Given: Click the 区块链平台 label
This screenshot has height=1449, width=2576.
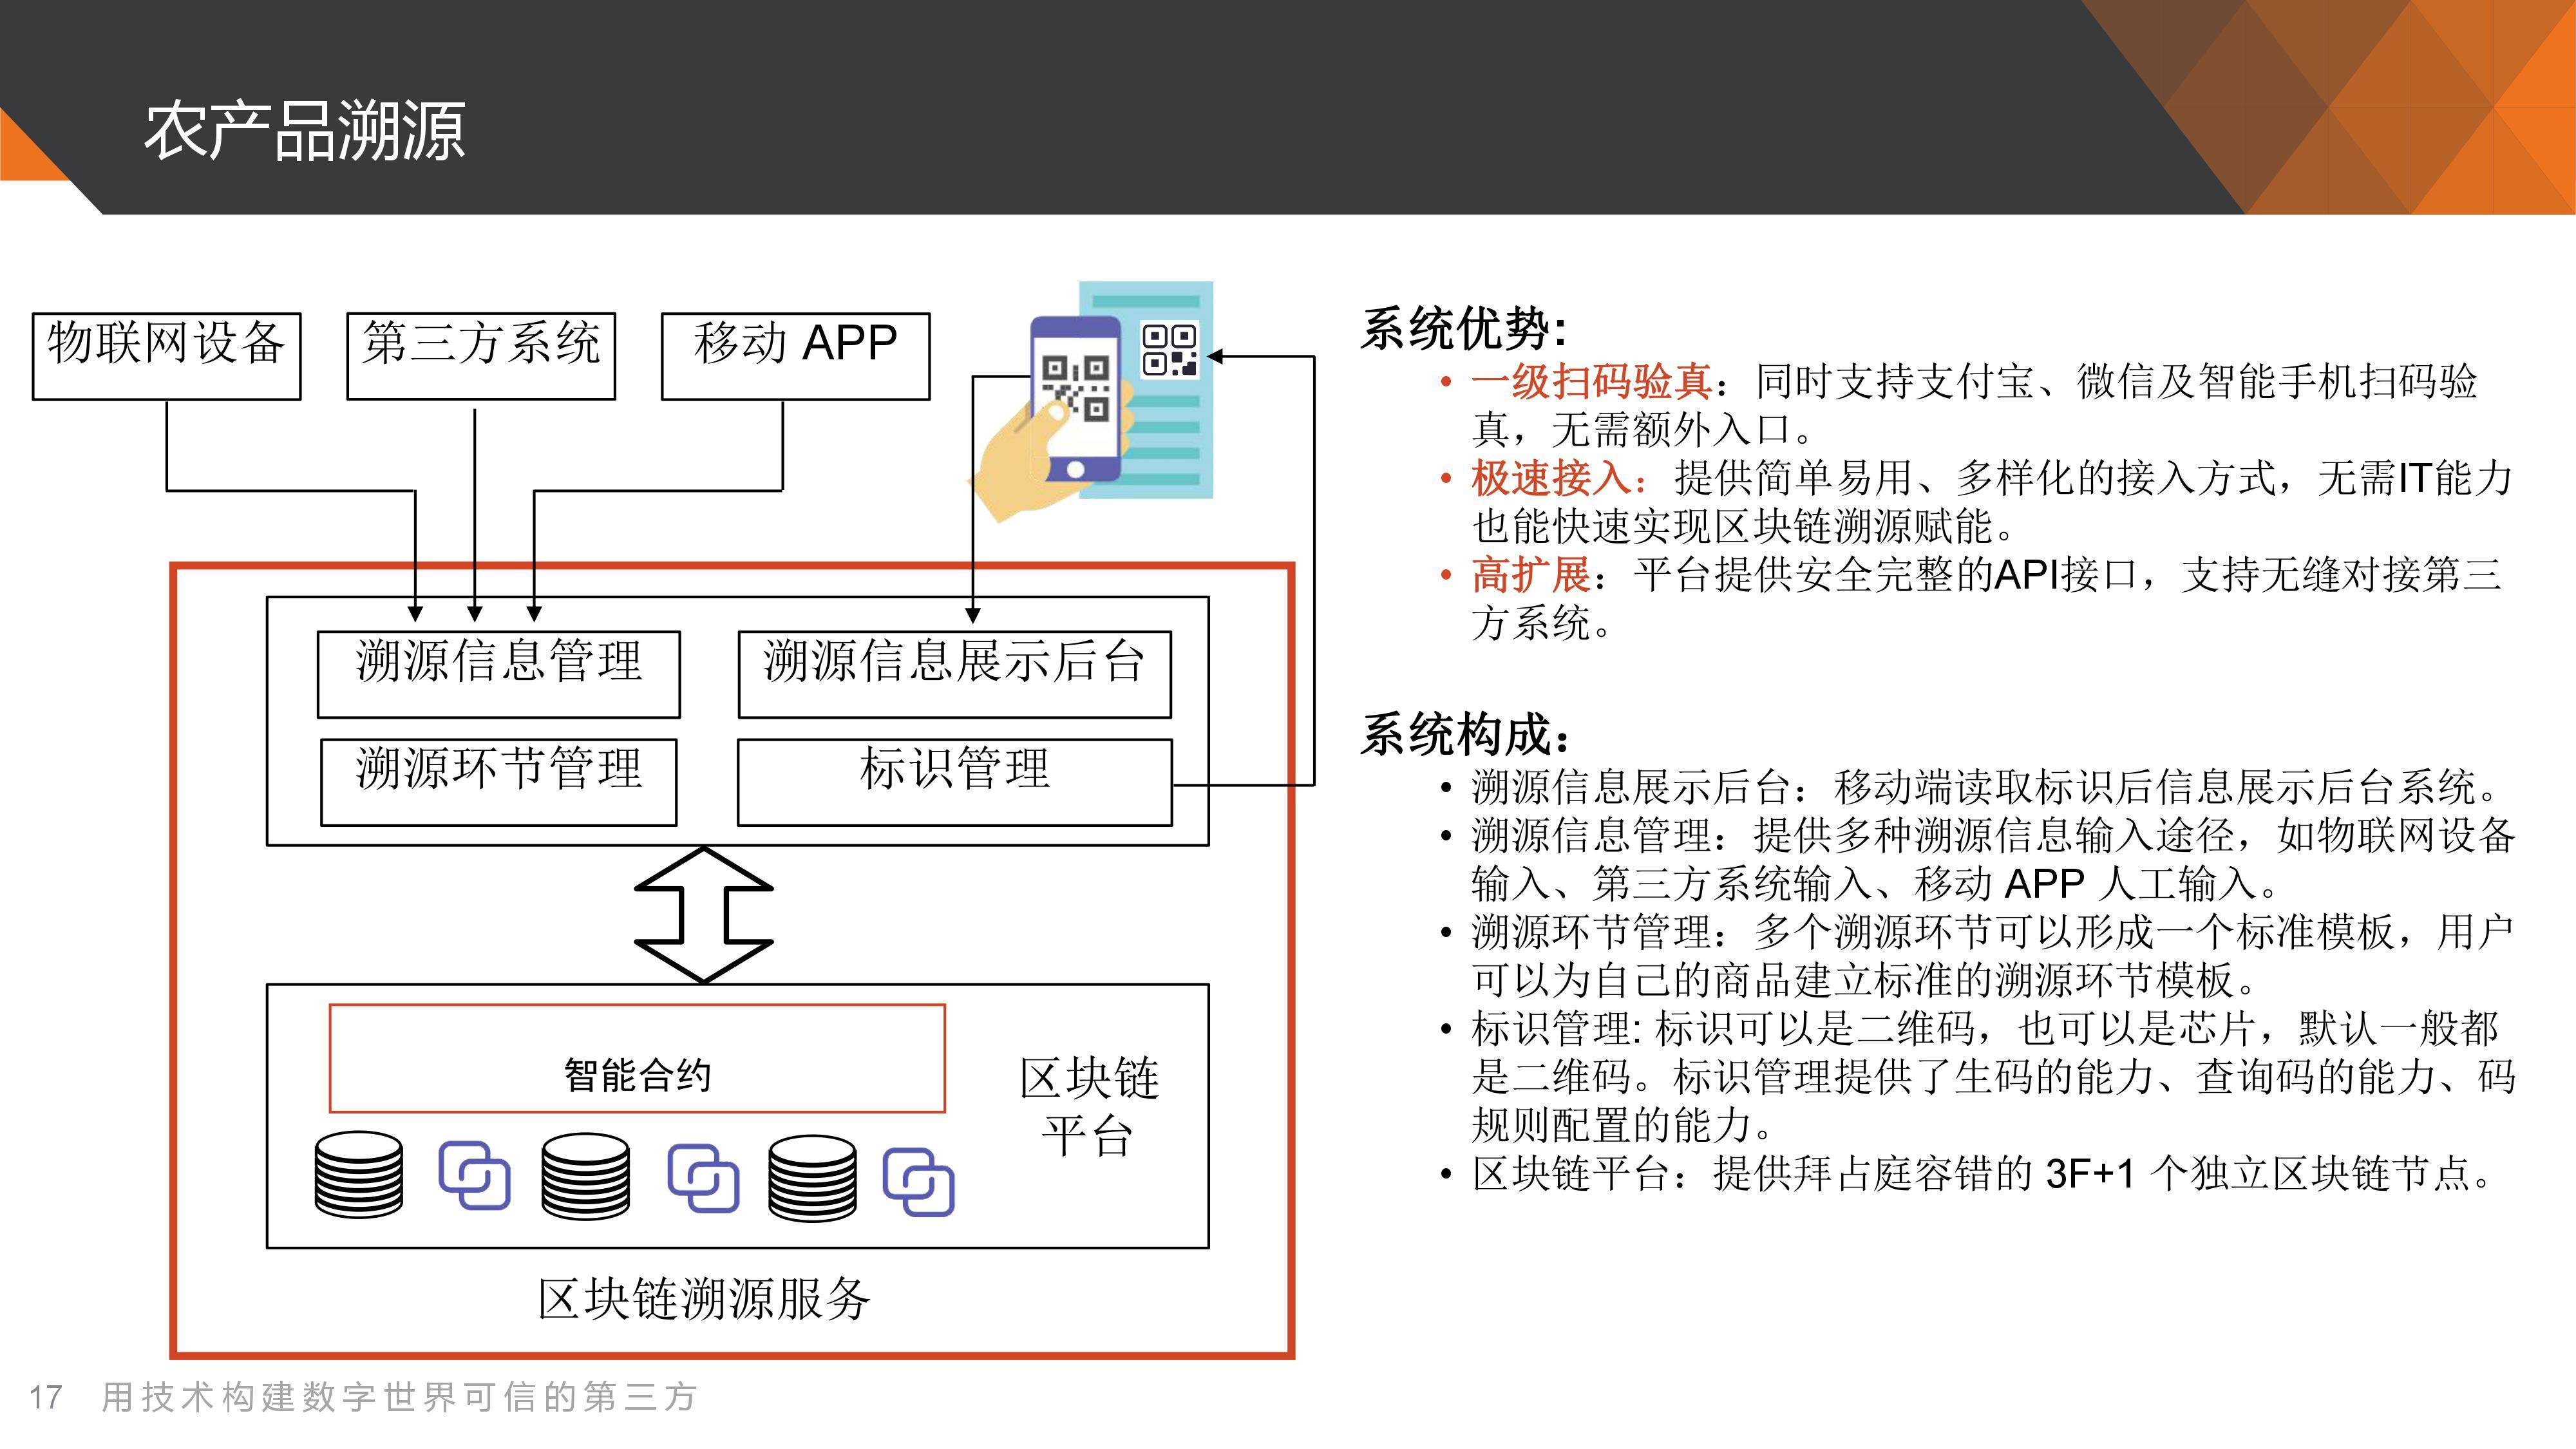Looking at the screenshot, I should point(1088,1106).
